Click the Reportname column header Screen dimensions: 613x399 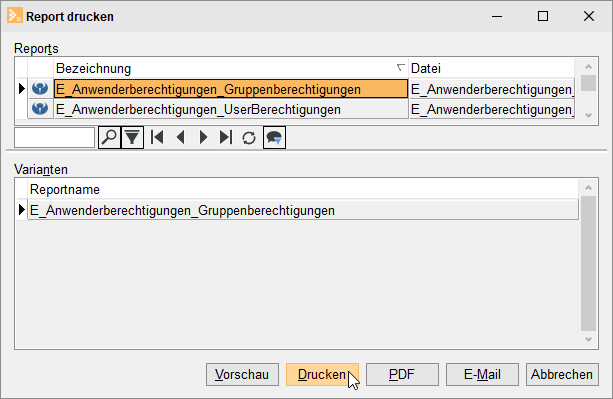tap(303, 190)
